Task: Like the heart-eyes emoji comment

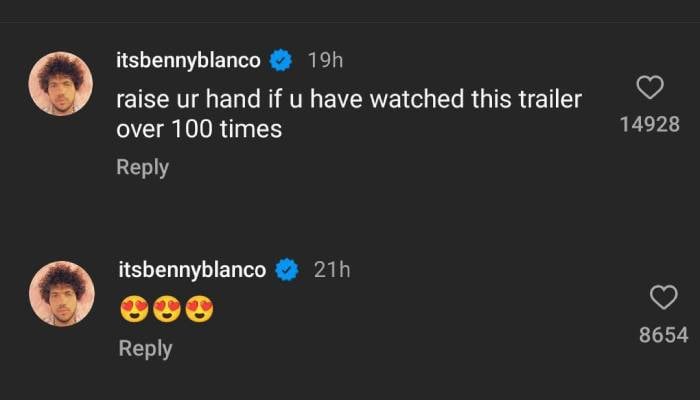Action: 663,297
